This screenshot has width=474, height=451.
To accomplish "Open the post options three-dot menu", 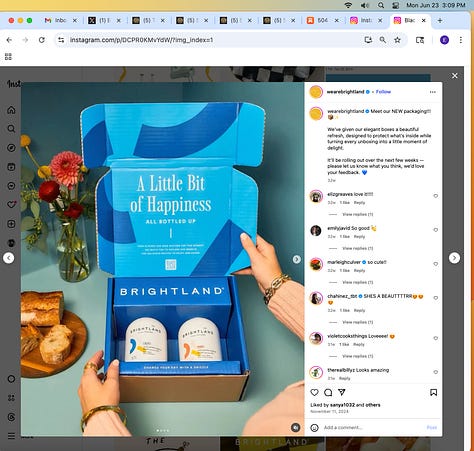I will (433, 92).
